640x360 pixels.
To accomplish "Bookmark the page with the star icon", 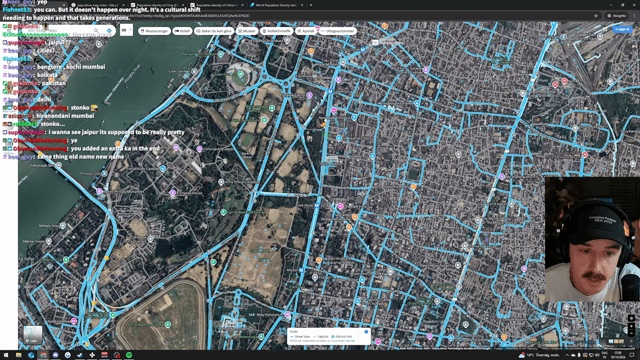I will point(596,16).
